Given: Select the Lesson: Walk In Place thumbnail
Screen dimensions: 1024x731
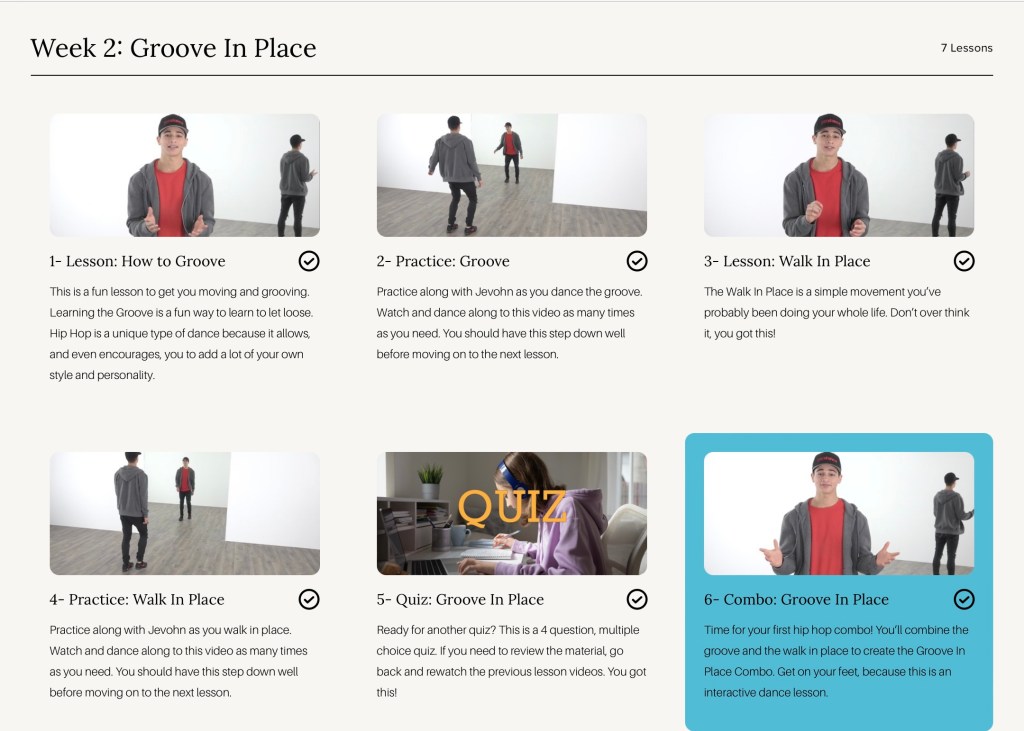Looking at the screenshot, I should tap(839, 175).
